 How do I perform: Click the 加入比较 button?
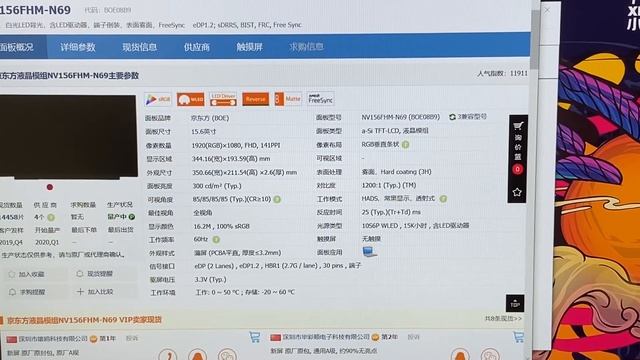pyautogui.click(x=100, y=292)
